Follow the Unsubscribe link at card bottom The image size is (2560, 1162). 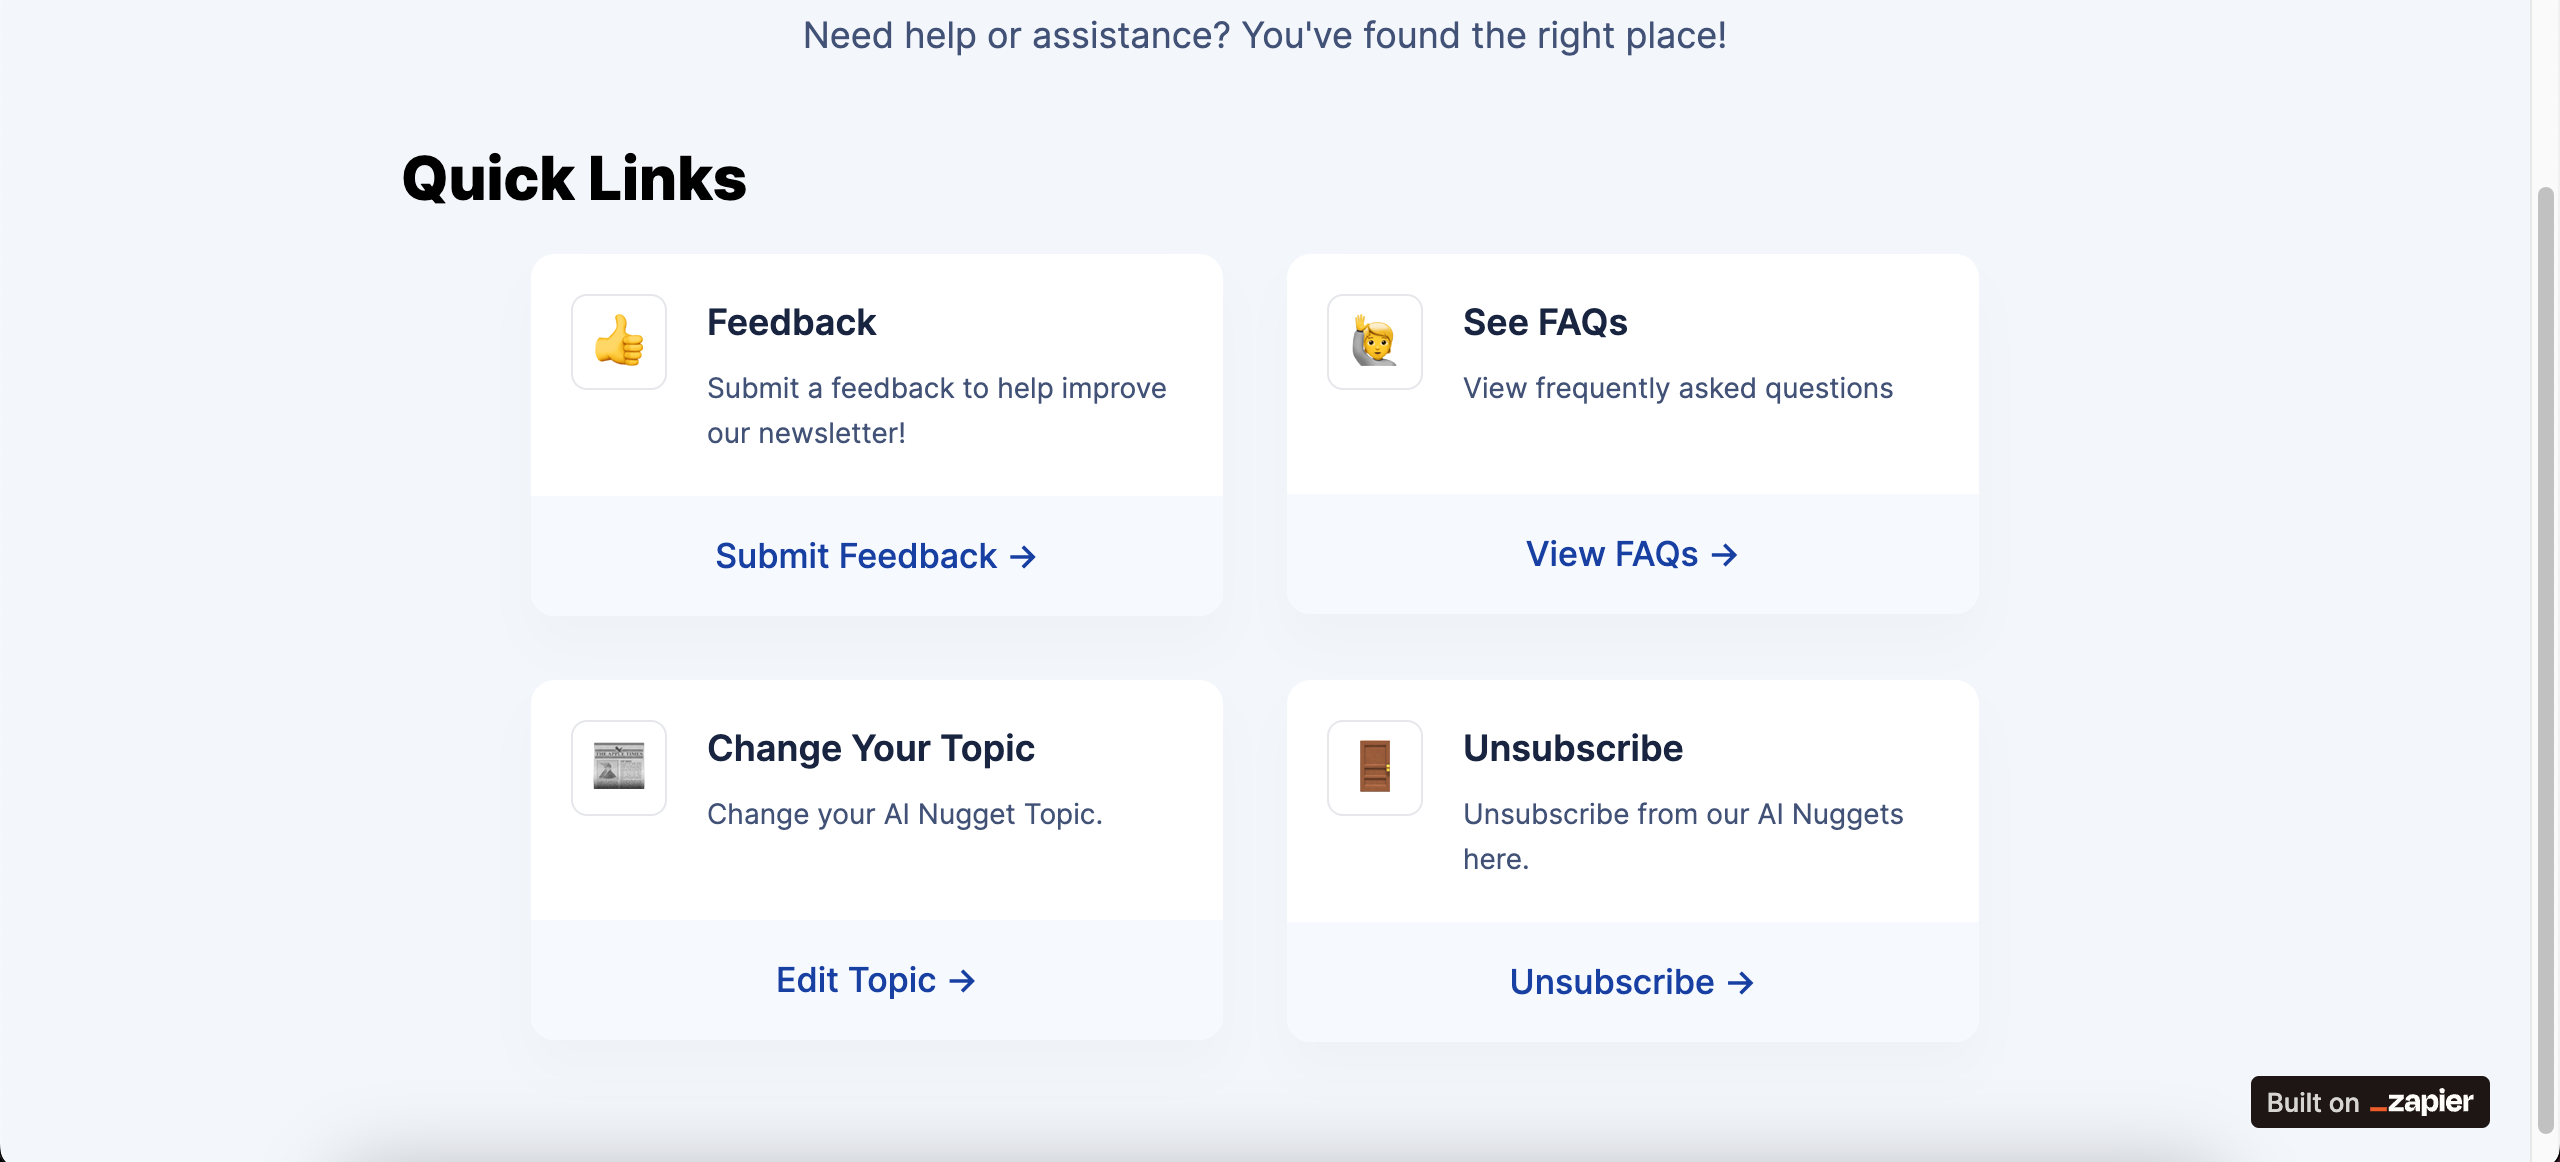click(1632, 982)
